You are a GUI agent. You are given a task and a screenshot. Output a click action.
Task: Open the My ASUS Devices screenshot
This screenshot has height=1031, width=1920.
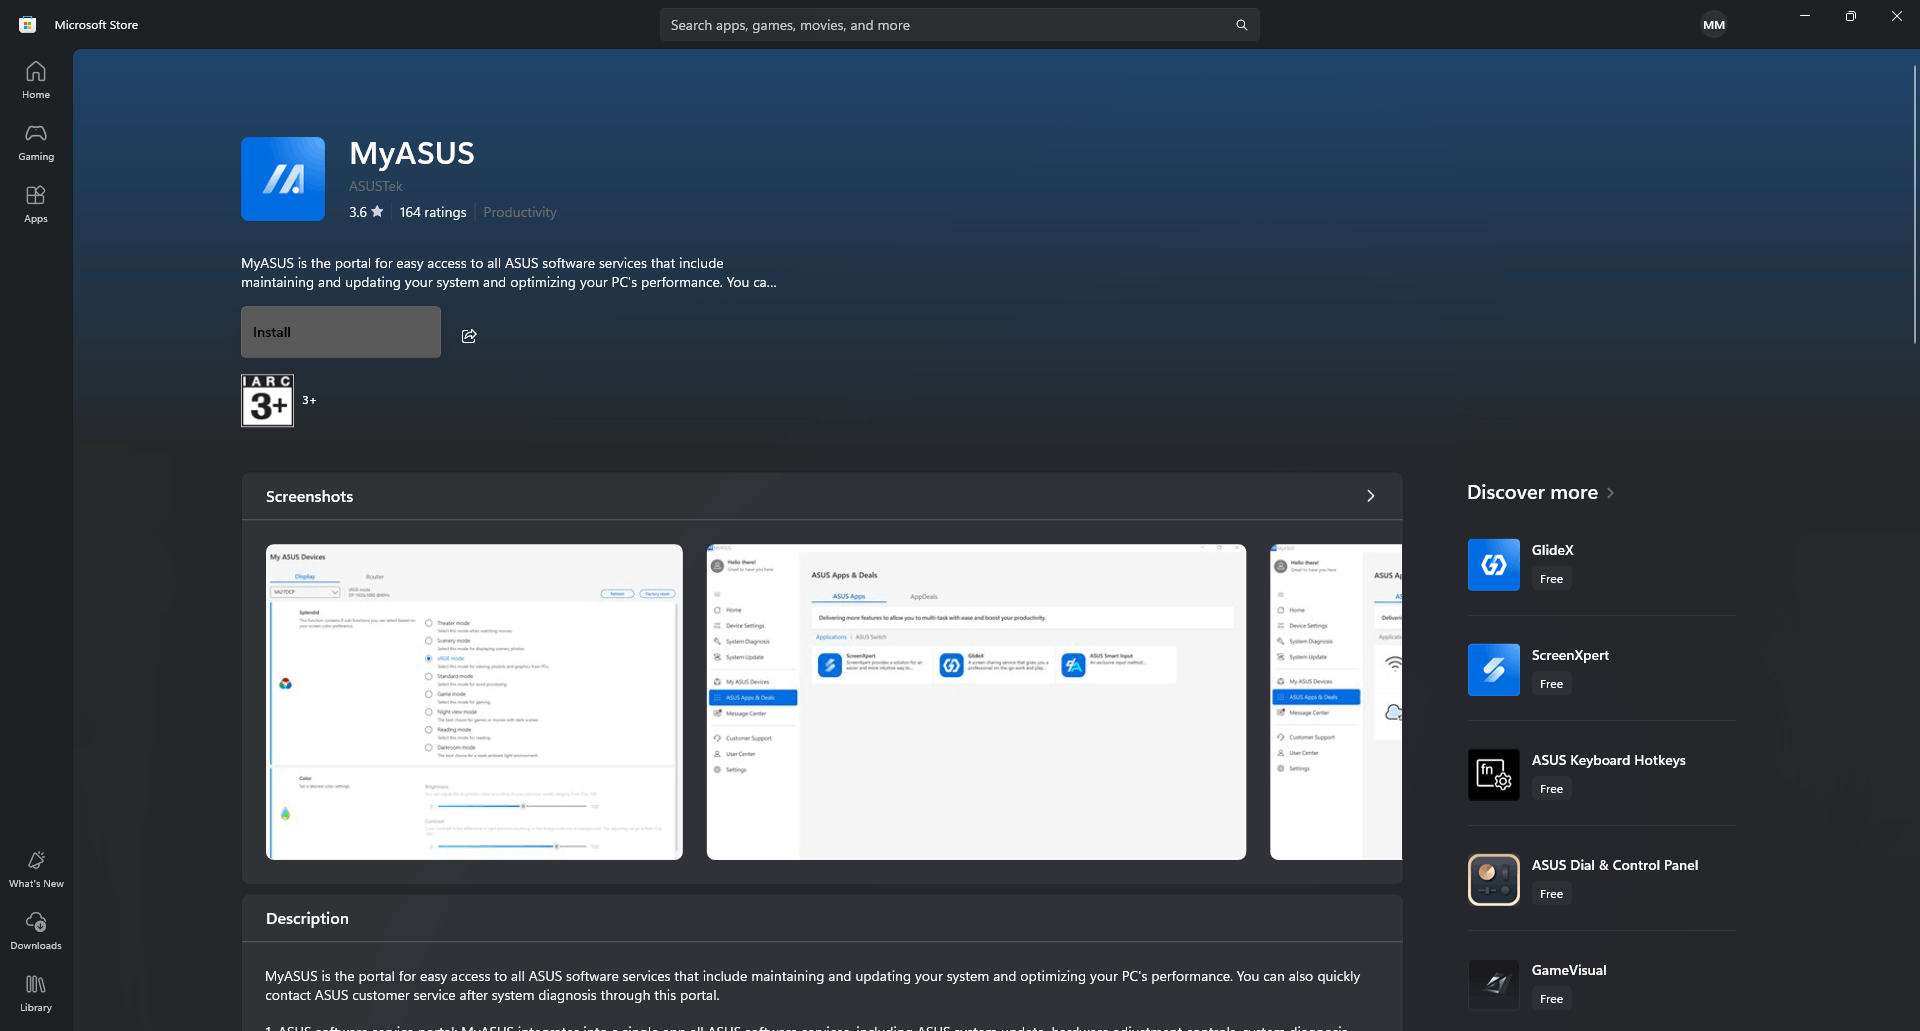point(474,702)
